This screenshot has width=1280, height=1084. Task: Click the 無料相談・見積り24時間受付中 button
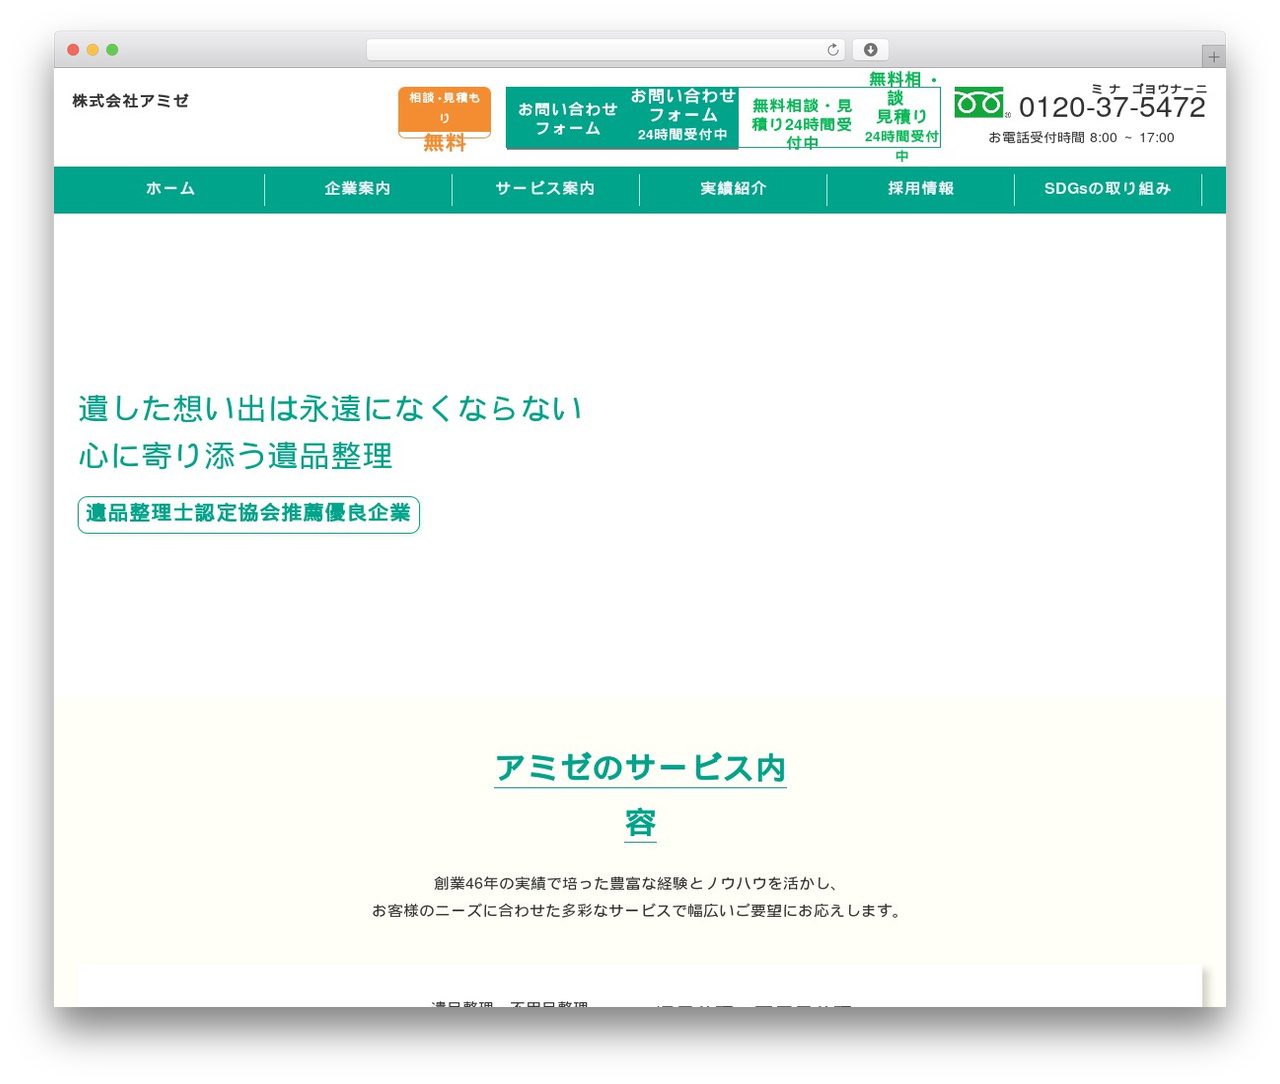(x=802, y=123)
